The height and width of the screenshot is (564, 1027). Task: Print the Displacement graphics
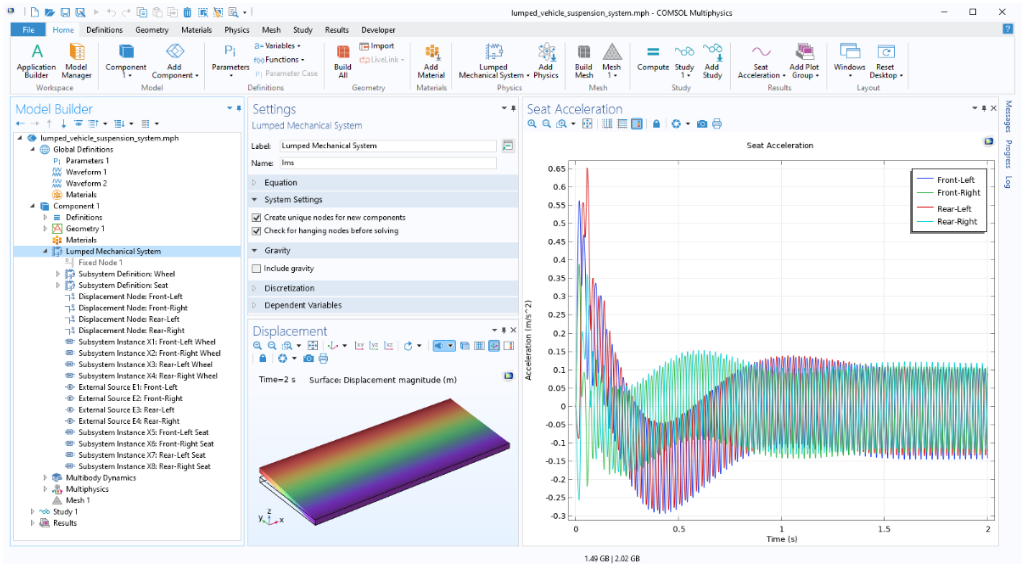tap(324, 358)
